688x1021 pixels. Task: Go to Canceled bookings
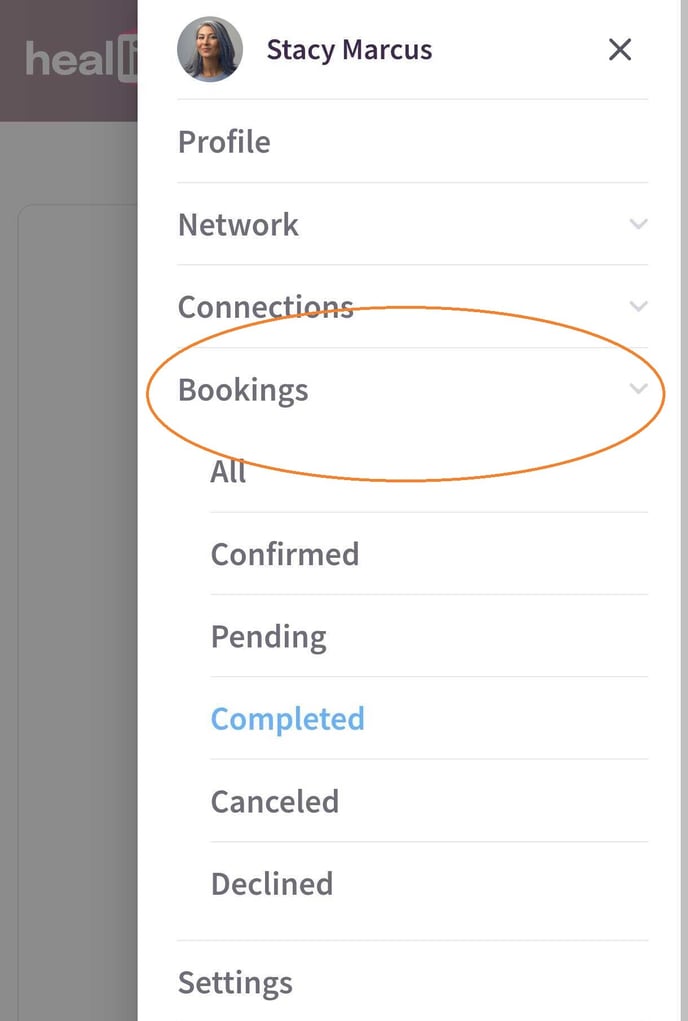click(274, 801)
